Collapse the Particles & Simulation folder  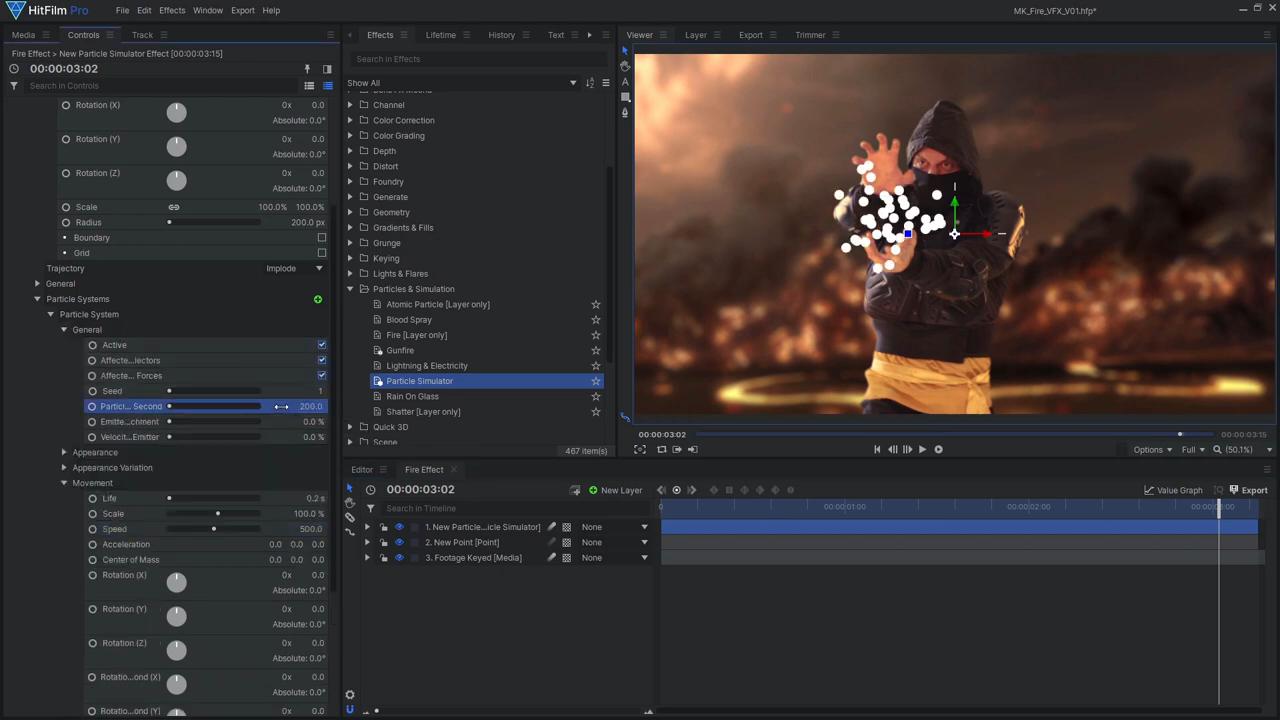coord(350,289)
